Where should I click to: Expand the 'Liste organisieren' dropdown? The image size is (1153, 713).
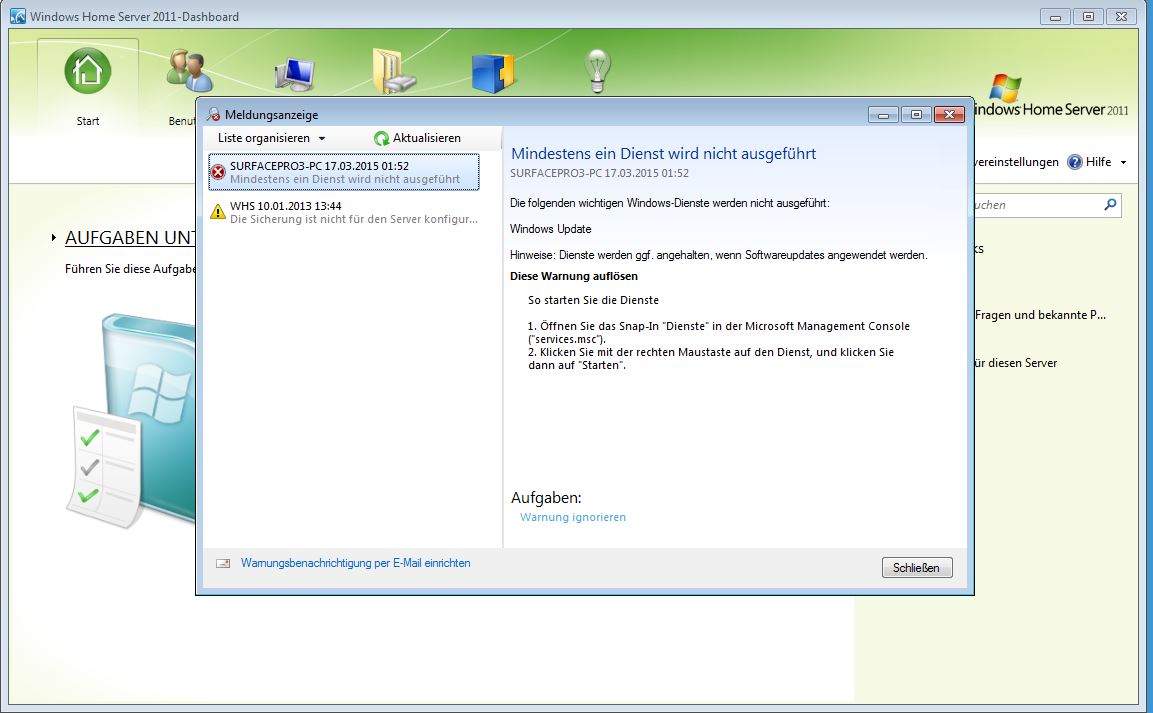(x=271, y=138)
